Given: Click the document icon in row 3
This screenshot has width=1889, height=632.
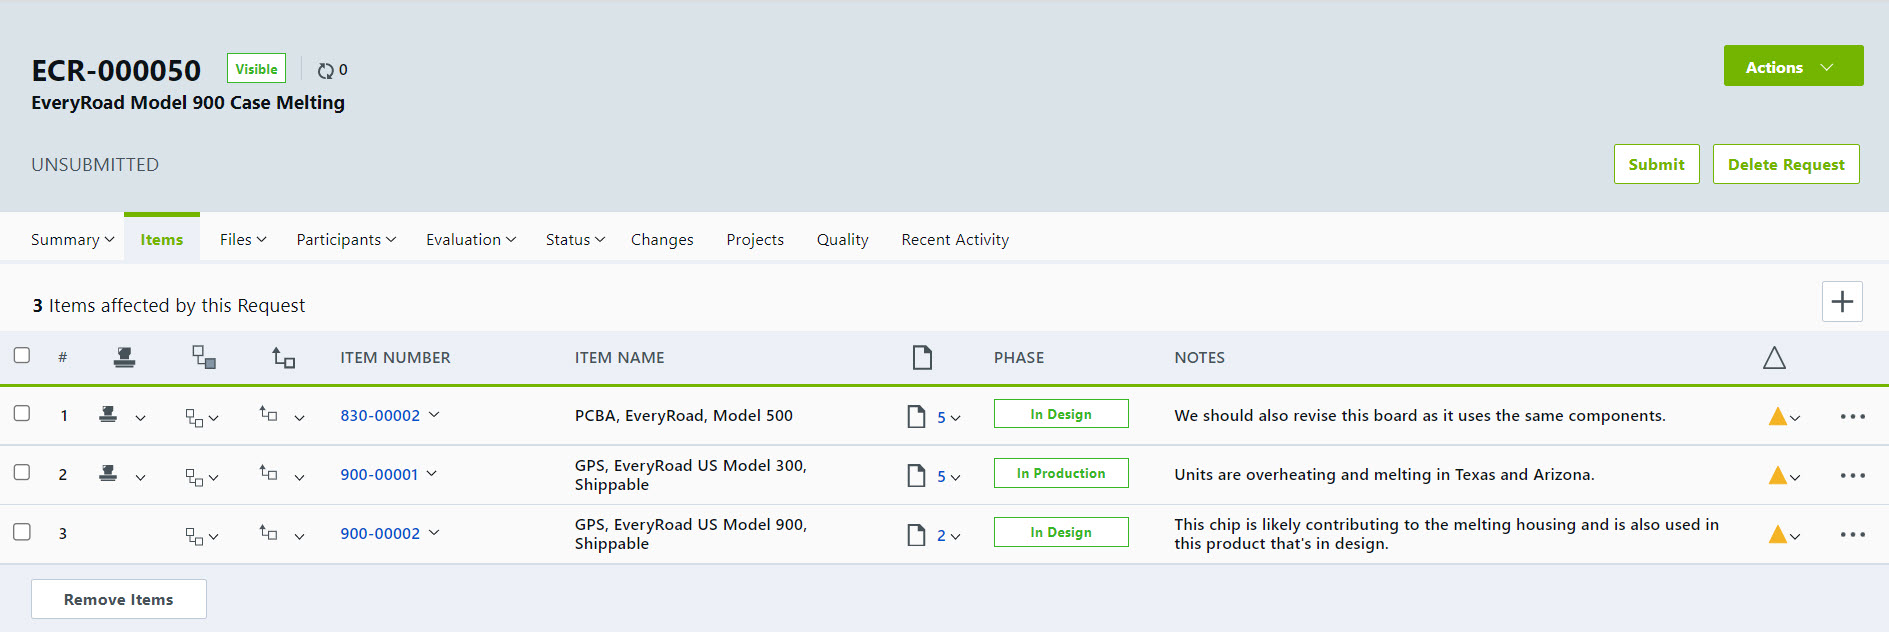Looking at the screenshot, I should [916, 535].
